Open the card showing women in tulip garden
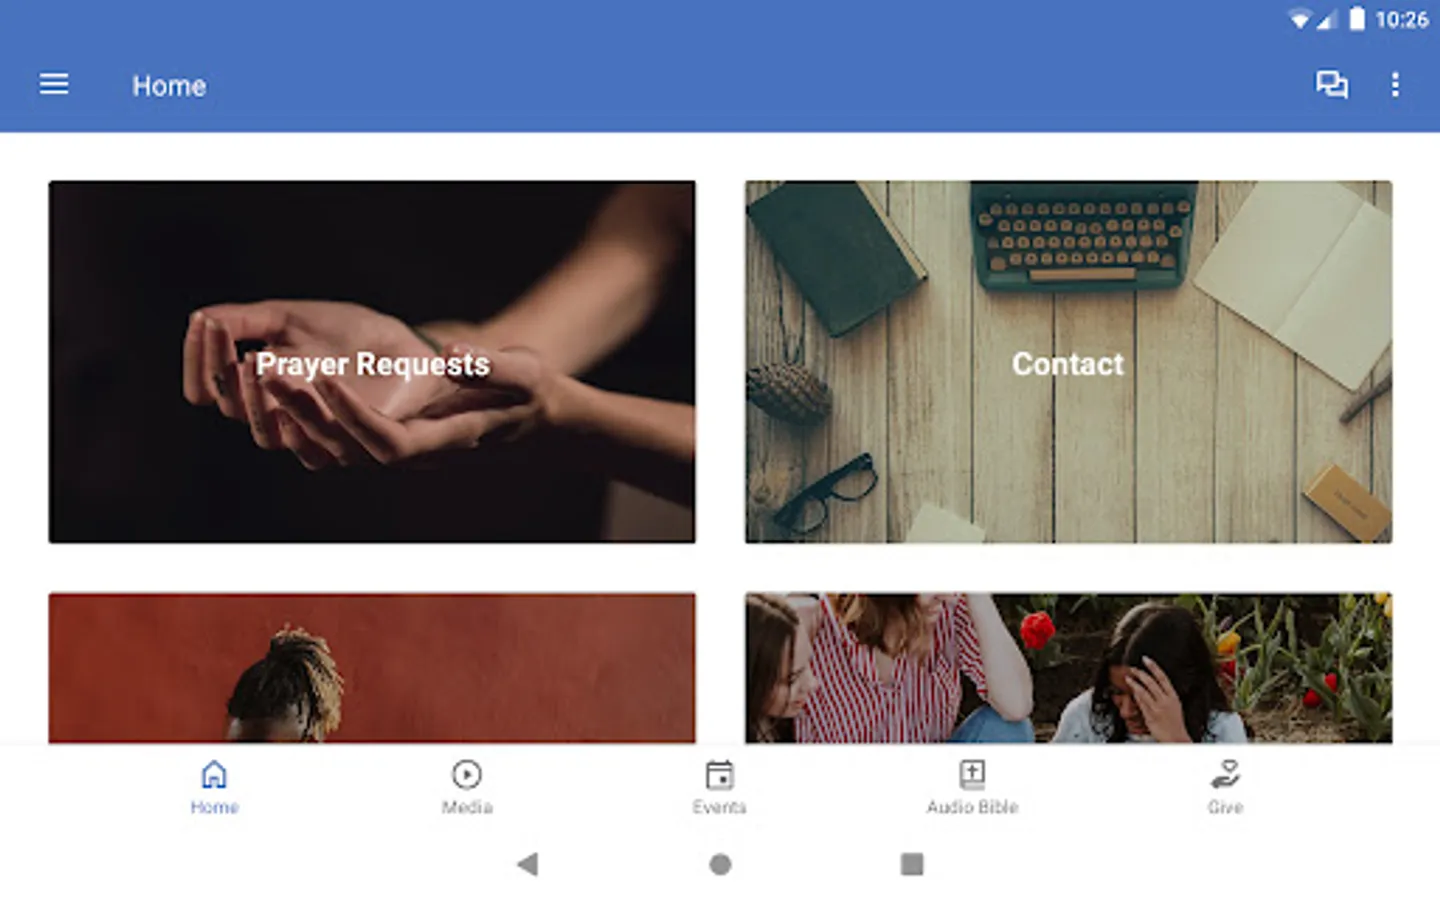 (x=1068, y=668)
